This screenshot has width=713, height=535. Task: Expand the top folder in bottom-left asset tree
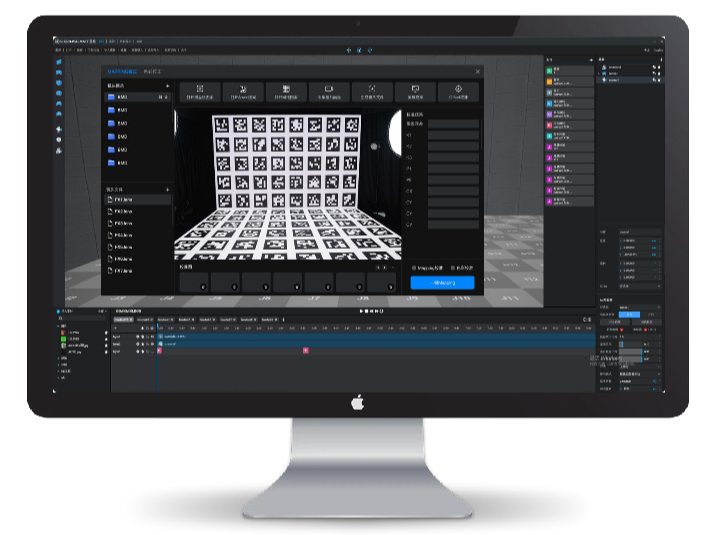(58, 326)
